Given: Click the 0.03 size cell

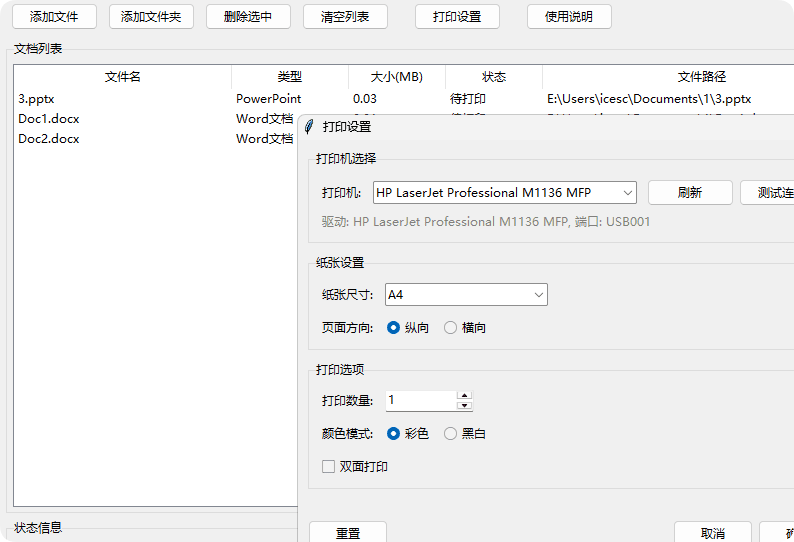Looking at the screenshot, I should [365, 99].
